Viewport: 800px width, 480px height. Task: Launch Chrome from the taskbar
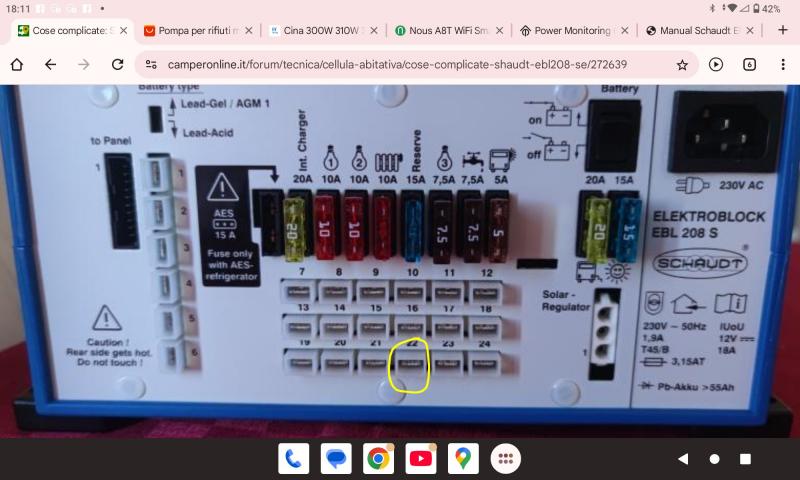[378, 459]
